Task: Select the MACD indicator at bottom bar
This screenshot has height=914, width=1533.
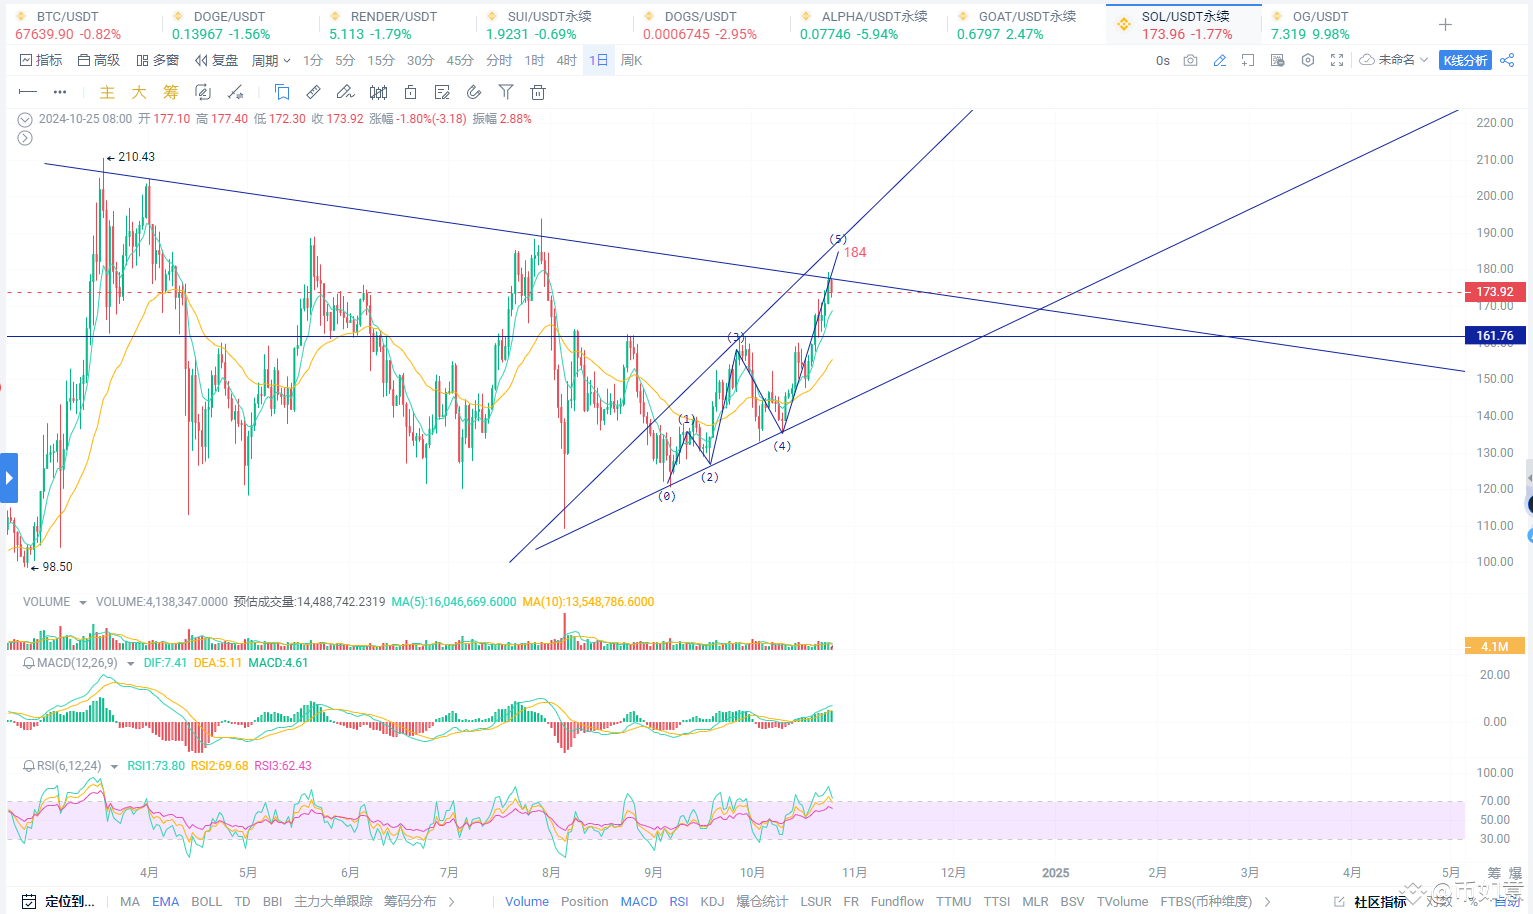Action: click(x=638, y=901)
